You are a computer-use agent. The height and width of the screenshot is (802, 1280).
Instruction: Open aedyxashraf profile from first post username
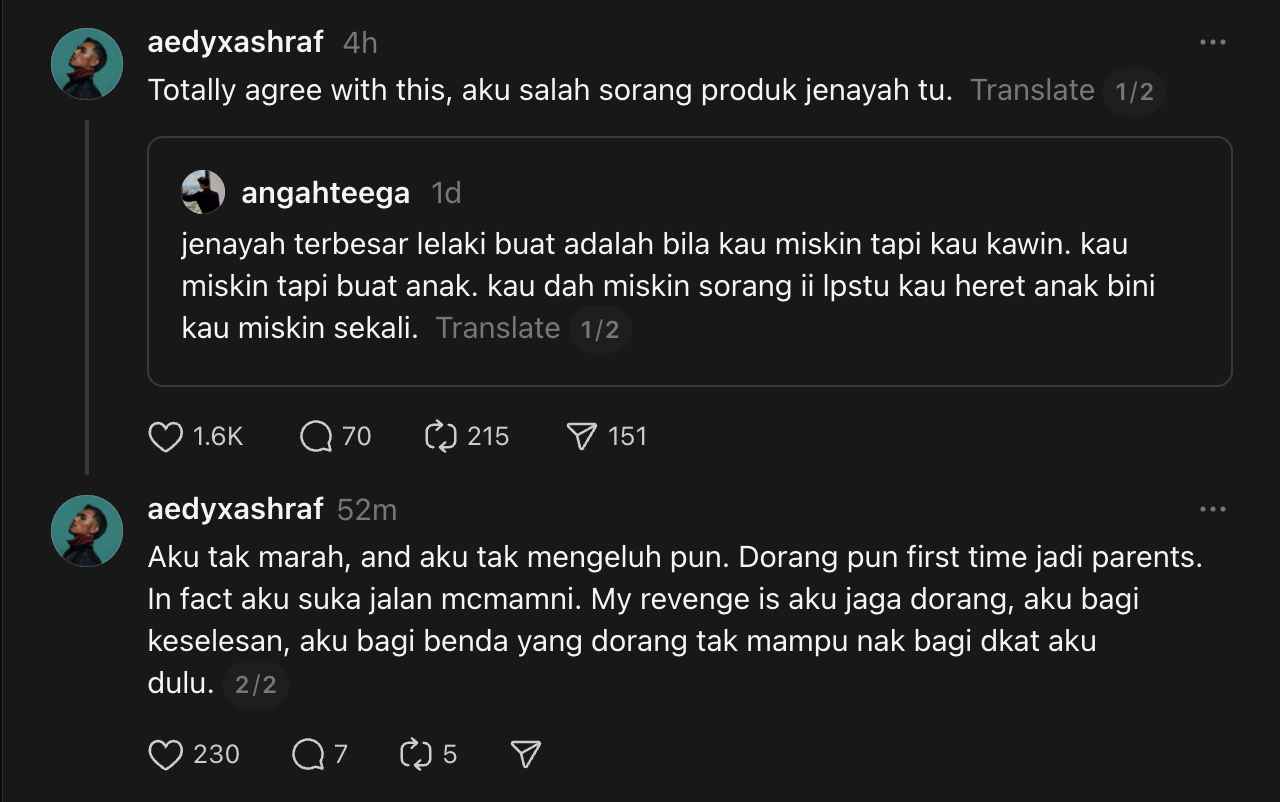click(235, 42)
